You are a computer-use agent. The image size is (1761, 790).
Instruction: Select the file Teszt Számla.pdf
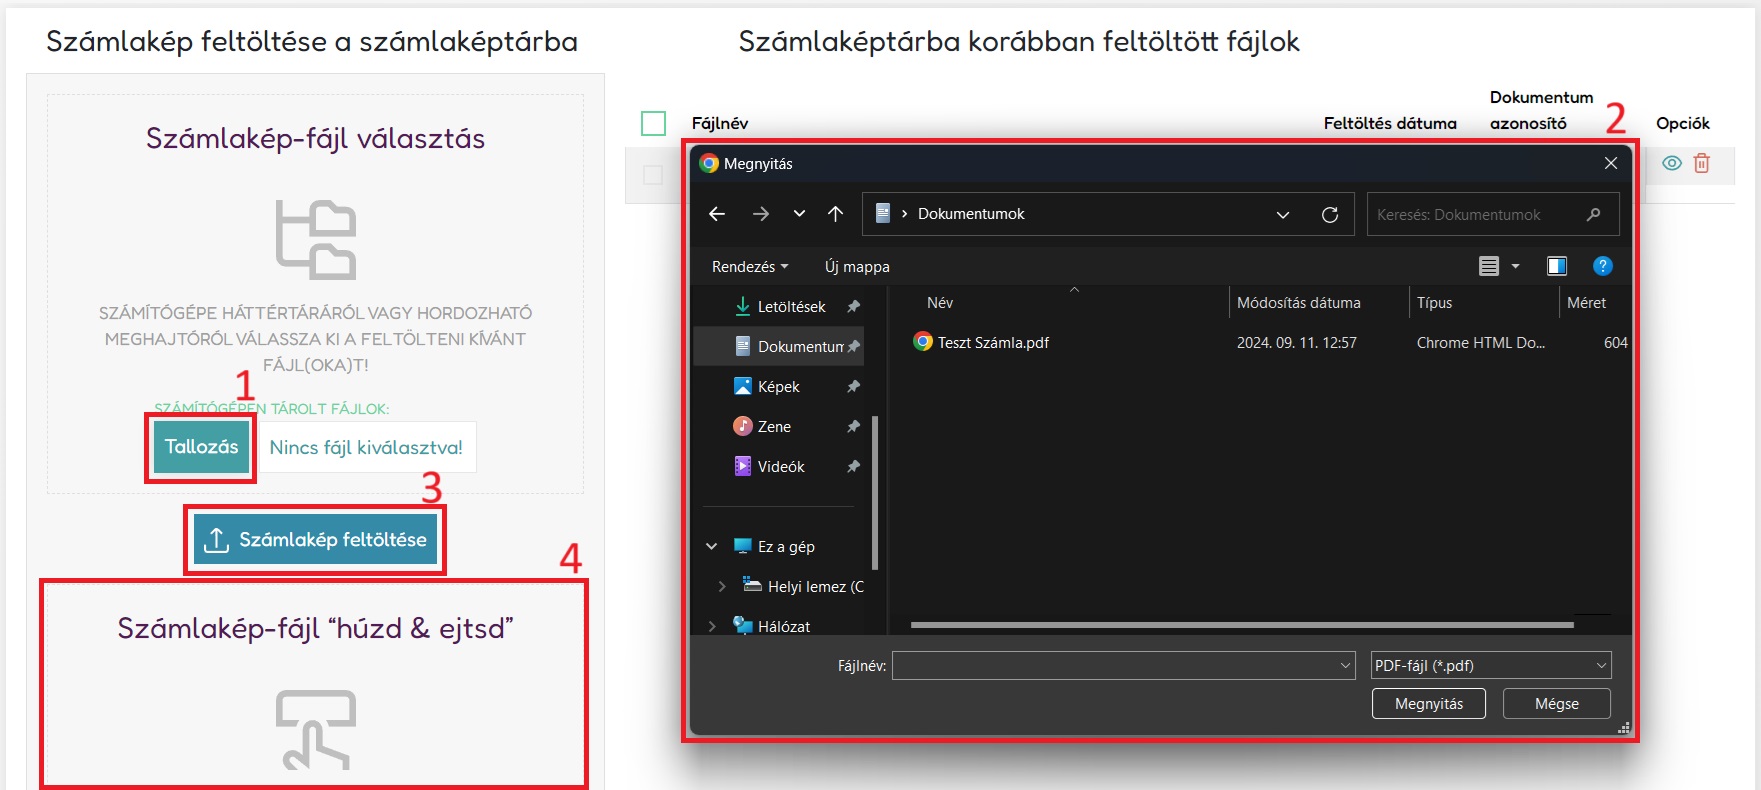(992, 343)
